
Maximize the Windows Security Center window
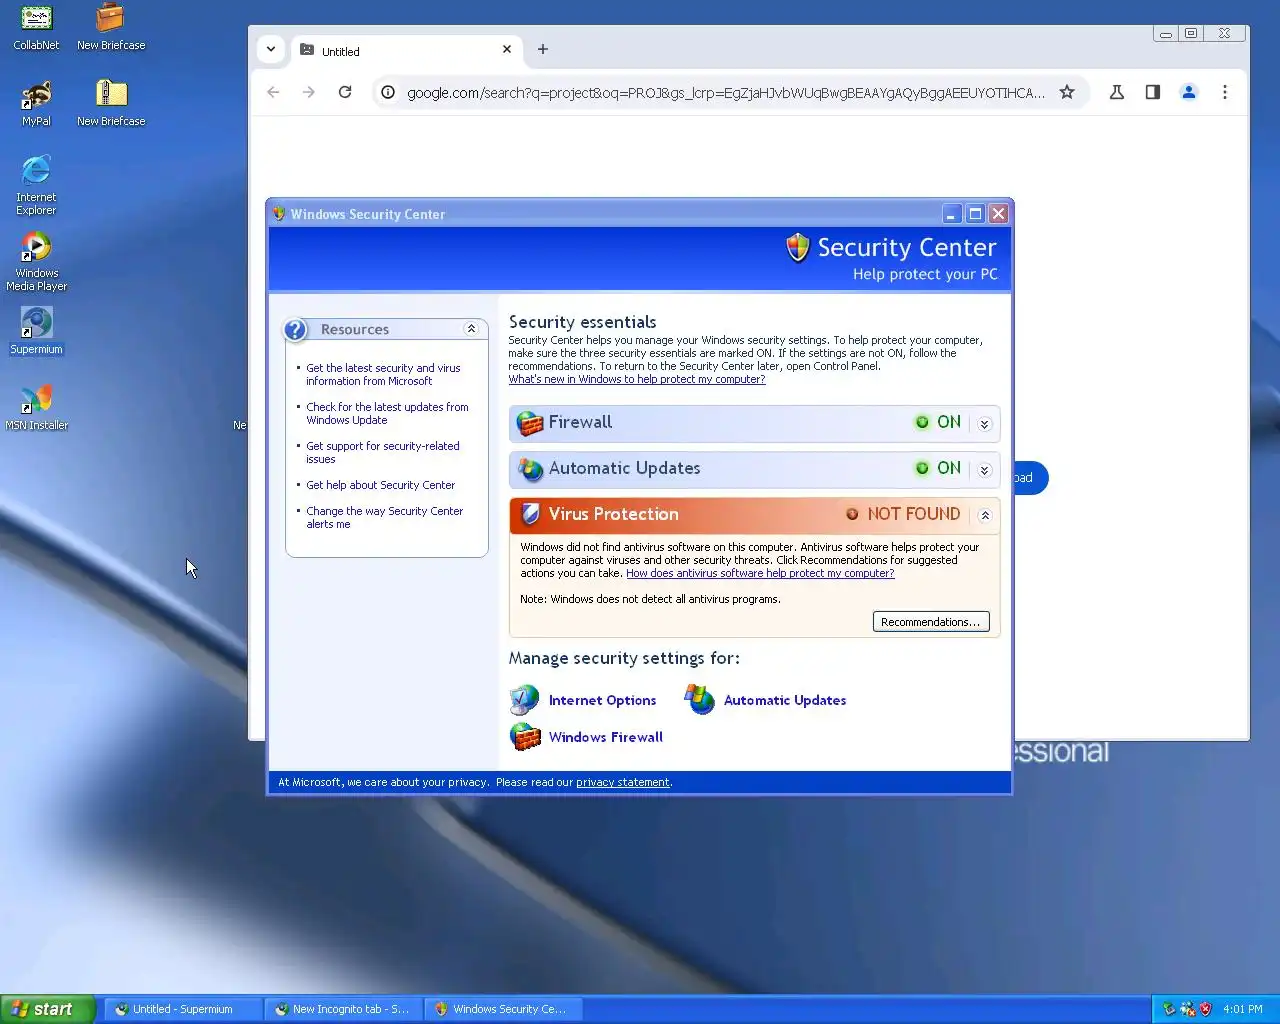(x=975, y=214)
